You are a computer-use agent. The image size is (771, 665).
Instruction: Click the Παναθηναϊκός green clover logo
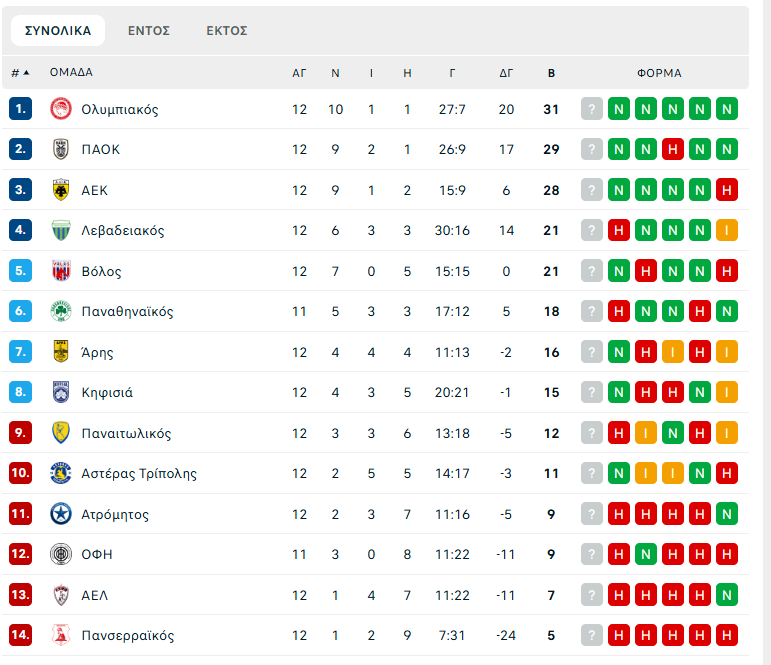pos(61,311)
